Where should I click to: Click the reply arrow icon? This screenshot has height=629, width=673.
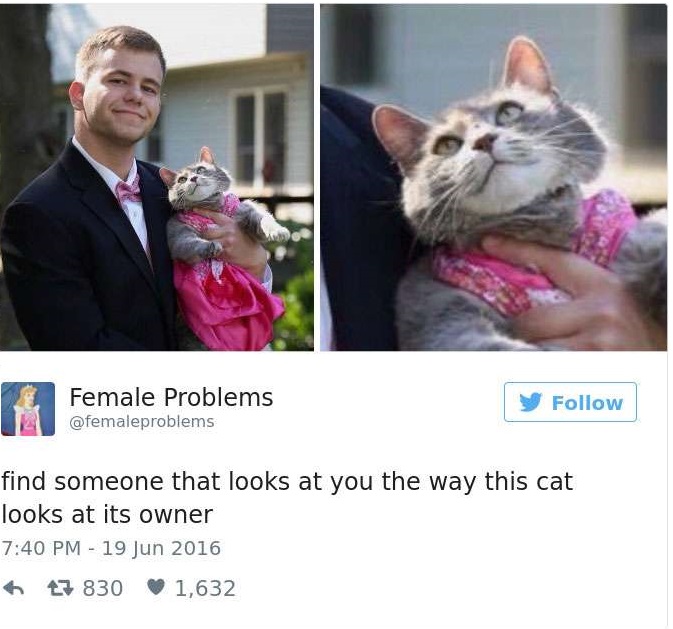tap(13, 589)
